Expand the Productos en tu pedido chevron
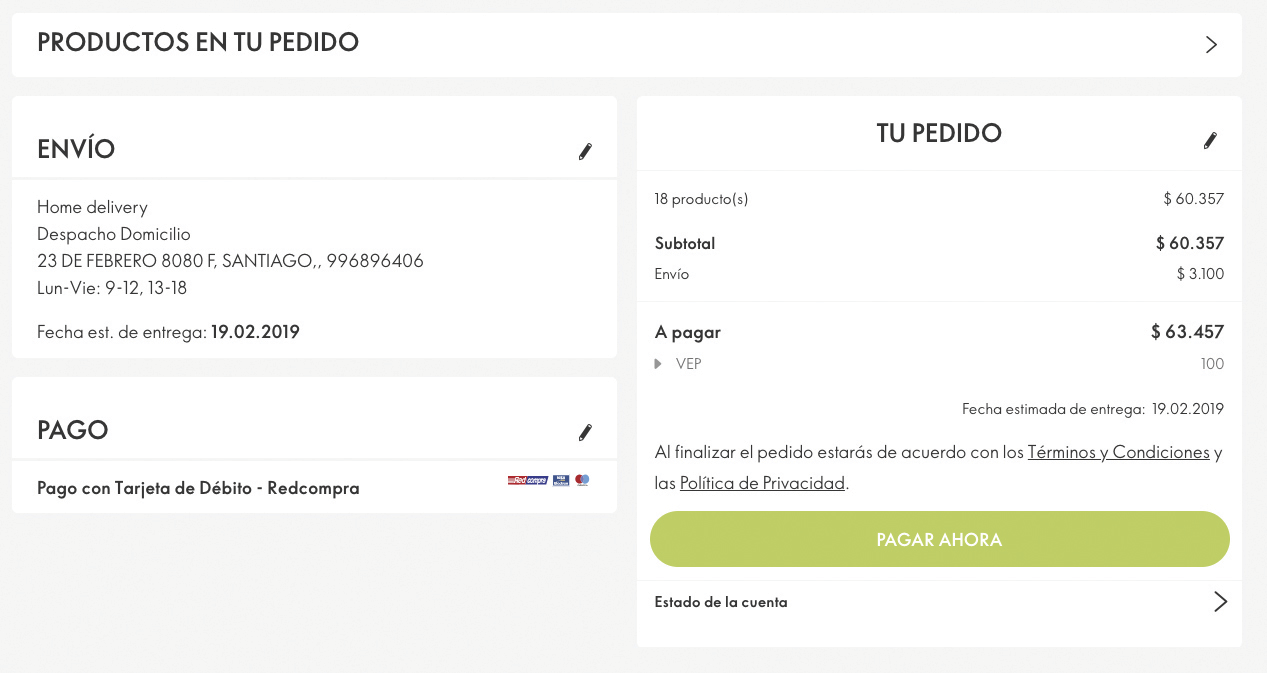 point(1211,44)
